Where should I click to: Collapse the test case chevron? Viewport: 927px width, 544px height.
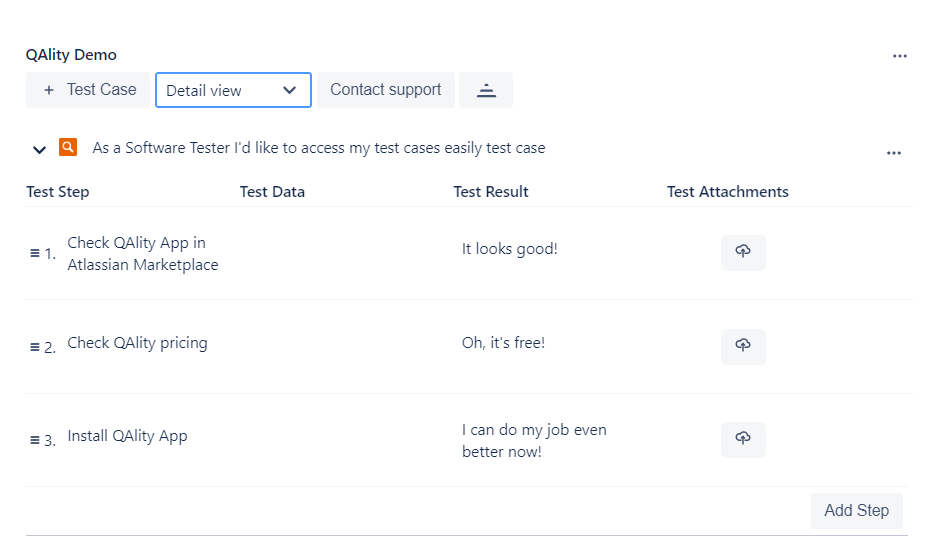(x=39, y=150)
